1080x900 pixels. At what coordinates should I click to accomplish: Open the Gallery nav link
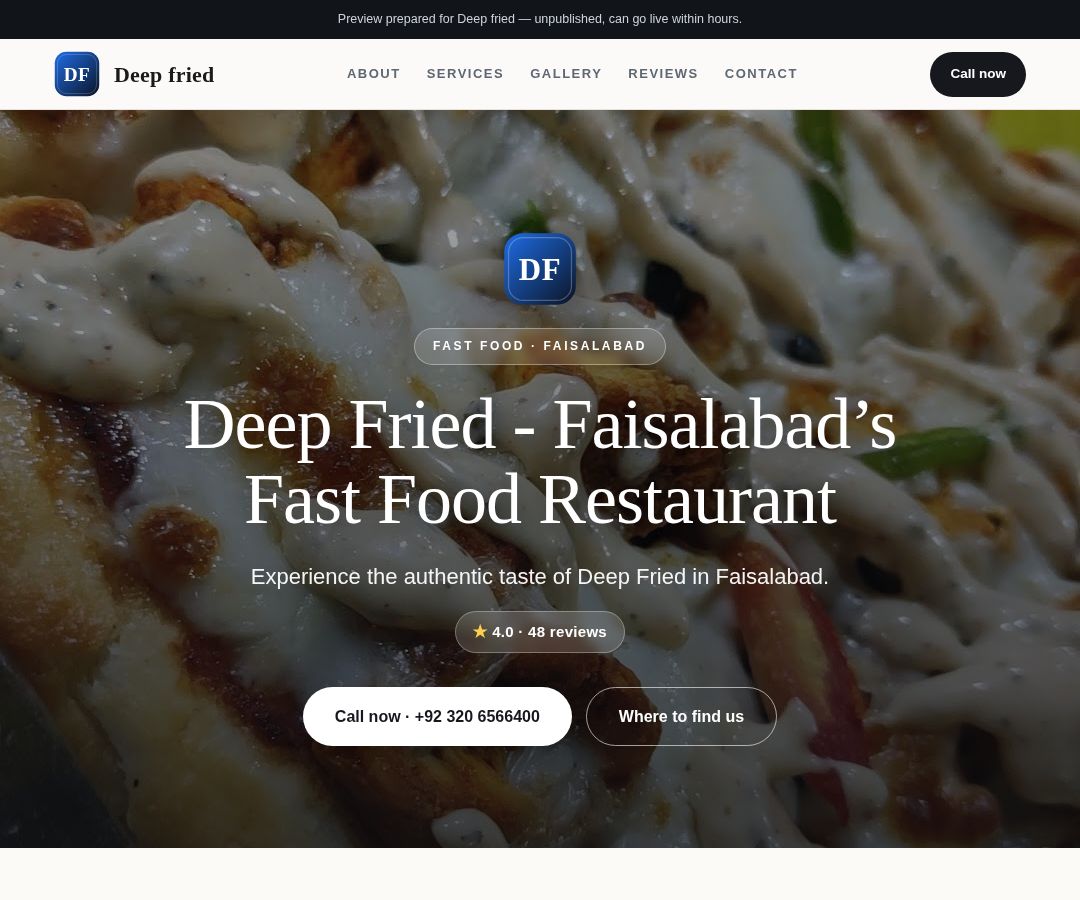[x=565, y=74]
